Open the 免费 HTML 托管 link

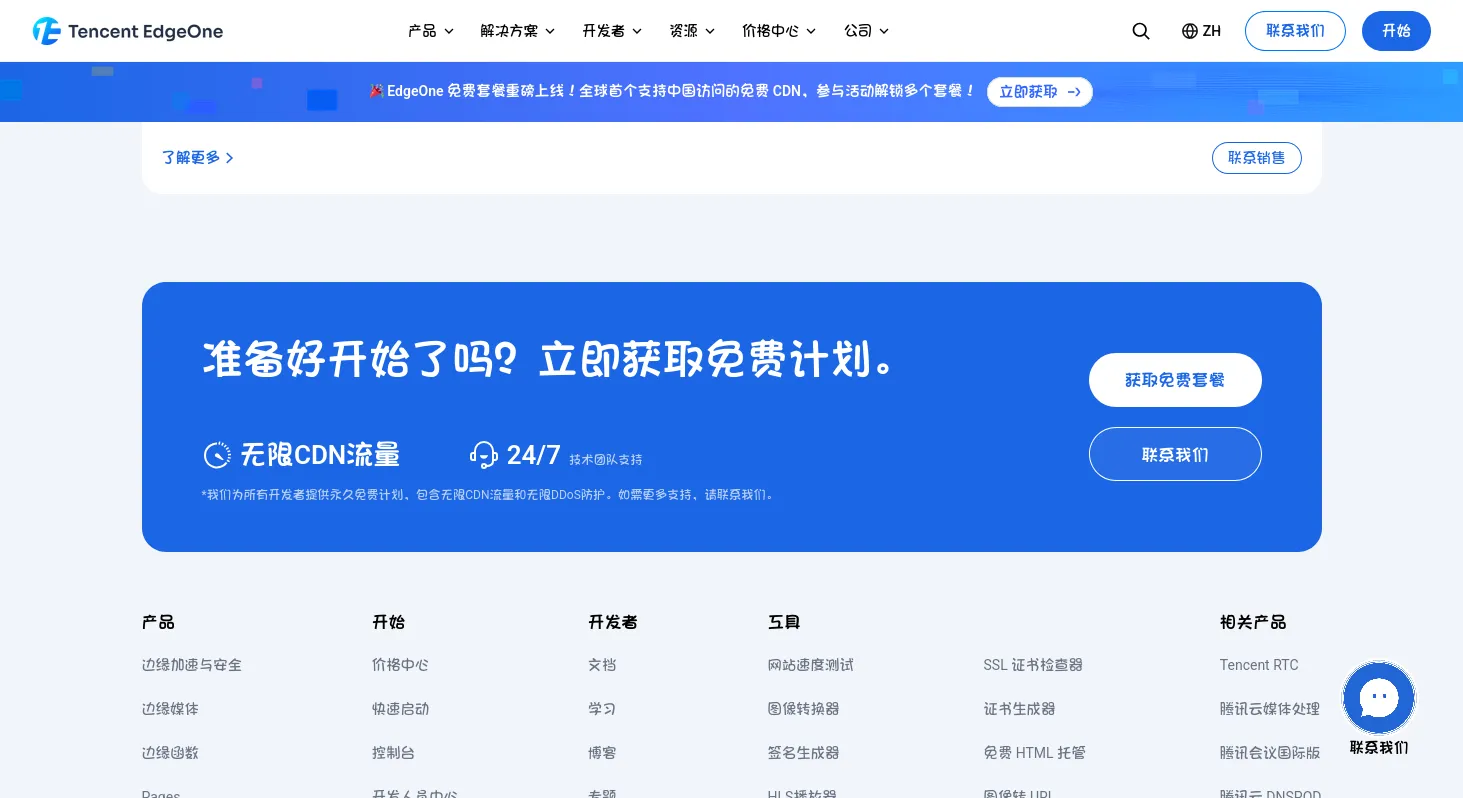point(1035,753)
